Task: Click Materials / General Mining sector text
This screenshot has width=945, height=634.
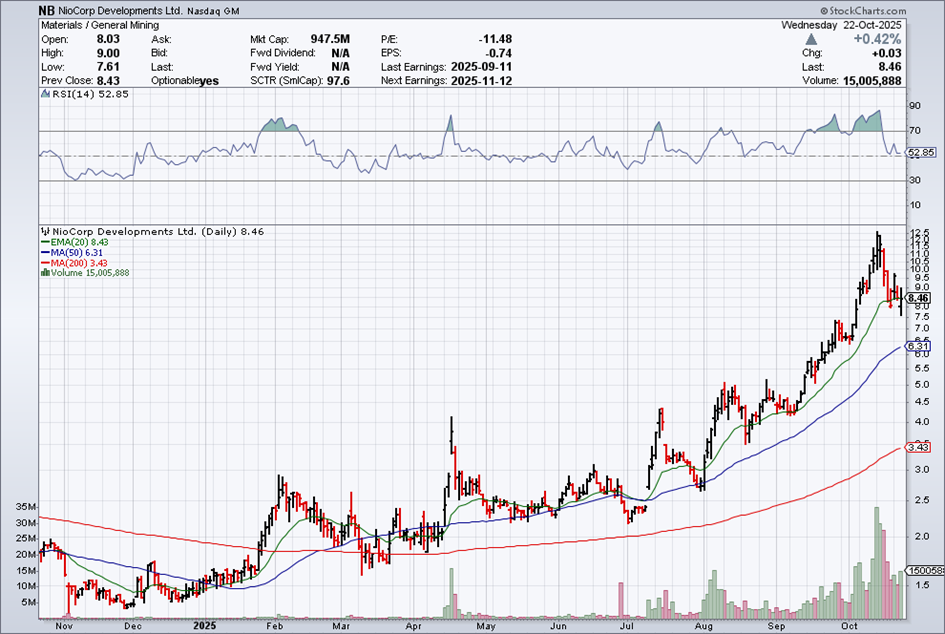Action: [x=100, y=25]
